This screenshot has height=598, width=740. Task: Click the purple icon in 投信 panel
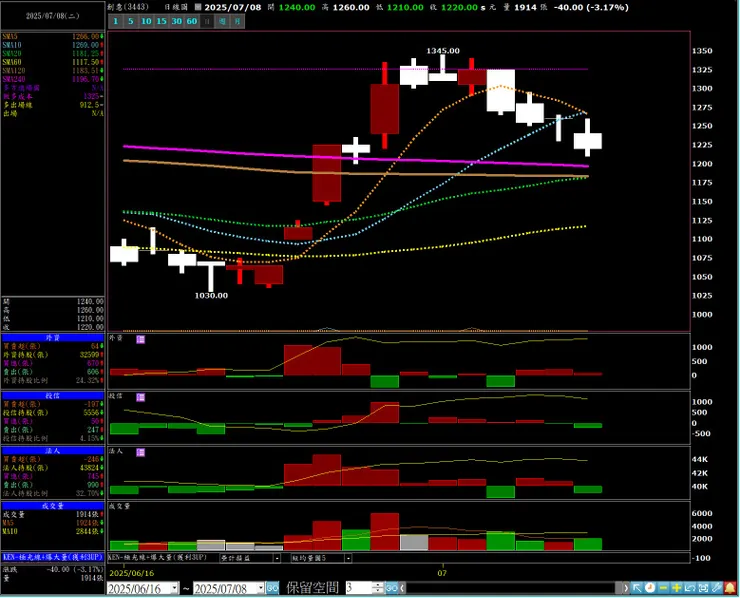point(141,397)
